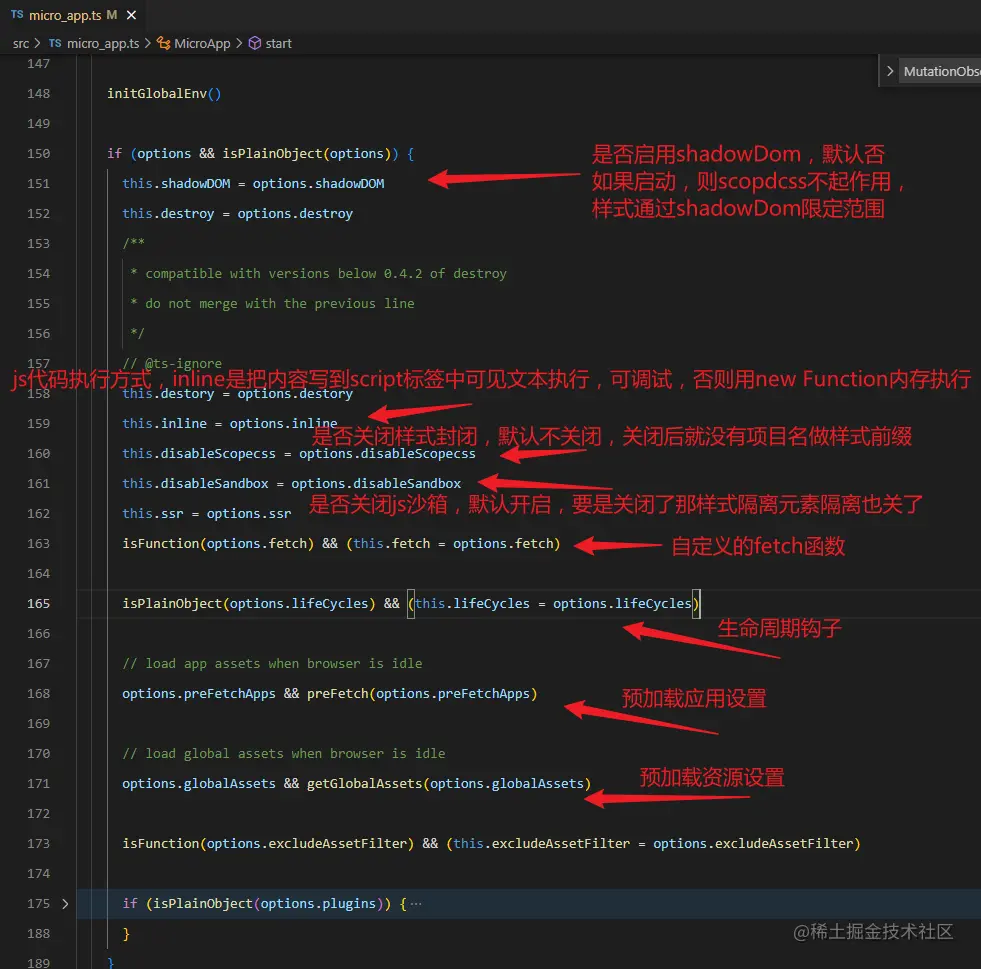
Task: Click line number 171
Action: click(x=38, y=783)
